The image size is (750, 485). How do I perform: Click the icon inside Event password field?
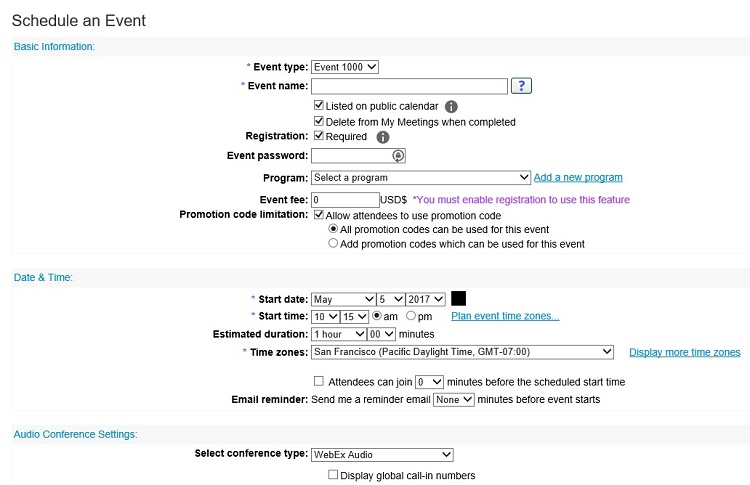click(398, 156)
